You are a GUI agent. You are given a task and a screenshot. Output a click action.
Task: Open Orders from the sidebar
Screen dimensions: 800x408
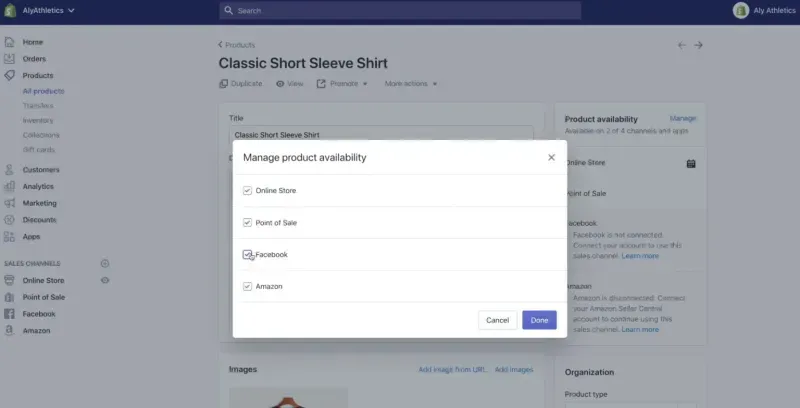(34, 59)
